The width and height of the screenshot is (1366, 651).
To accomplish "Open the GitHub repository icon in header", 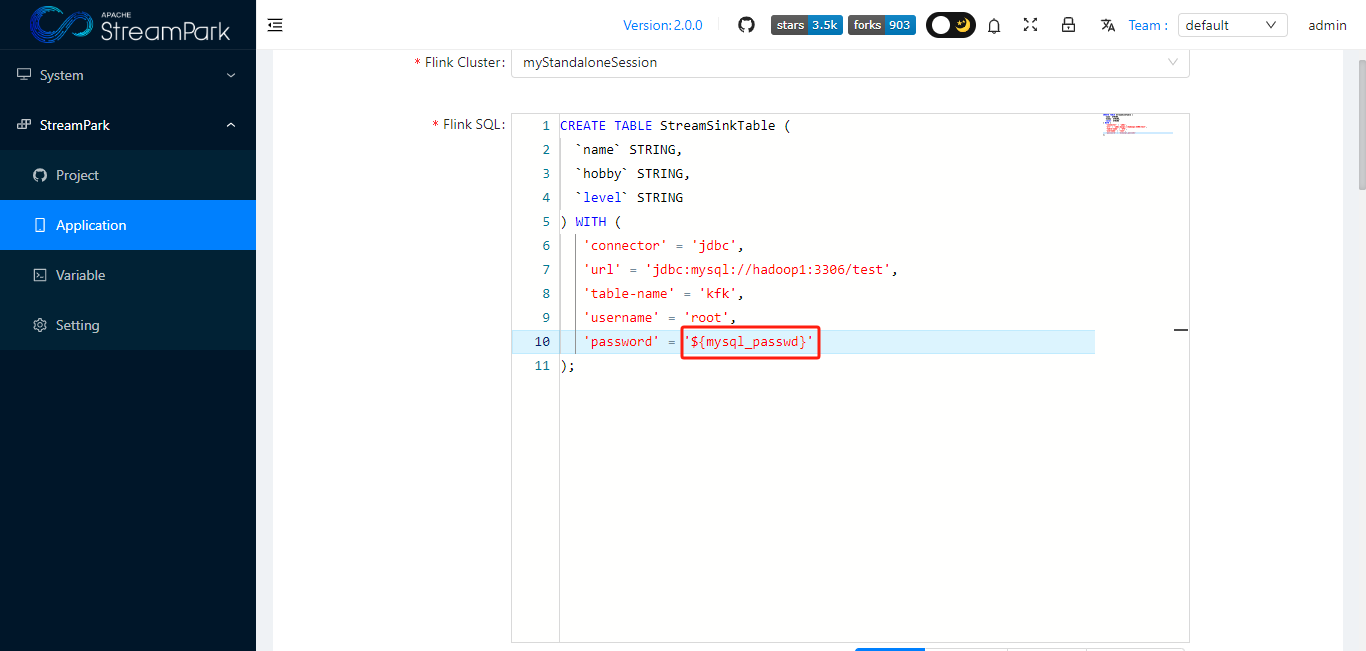I will pyautogui.click(x=746, y=25).
